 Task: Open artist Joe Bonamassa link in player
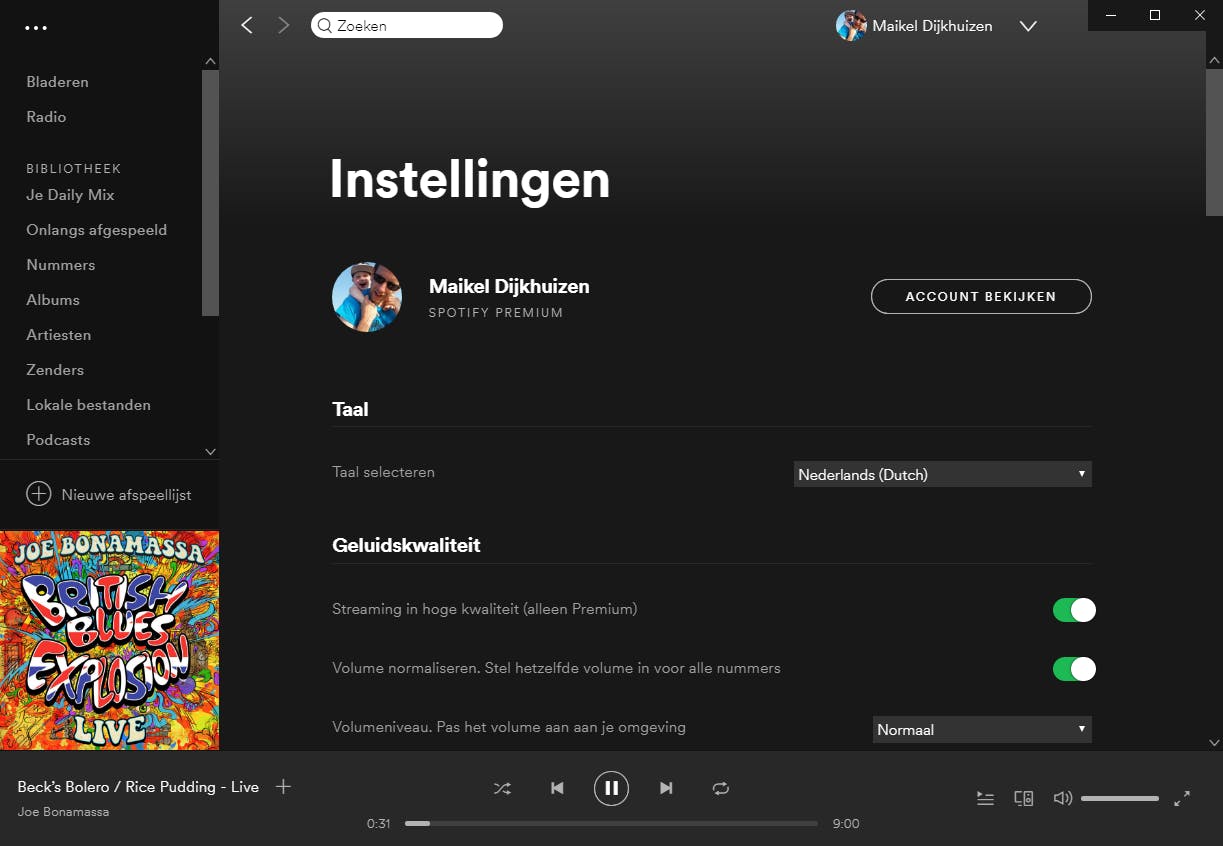click(x=63, y=812)
